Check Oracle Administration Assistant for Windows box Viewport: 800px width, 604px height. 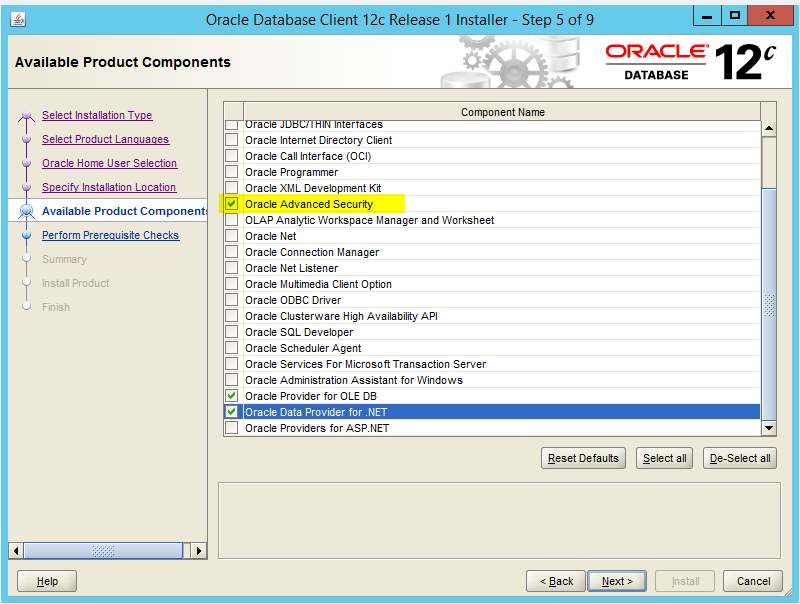232,380
